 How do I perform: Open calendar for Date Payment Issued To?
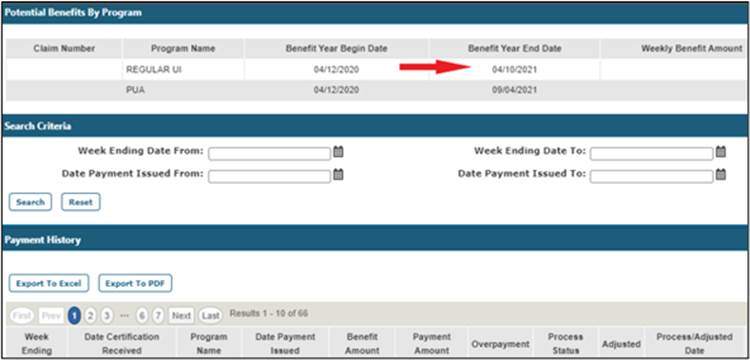tap(720, 175)
